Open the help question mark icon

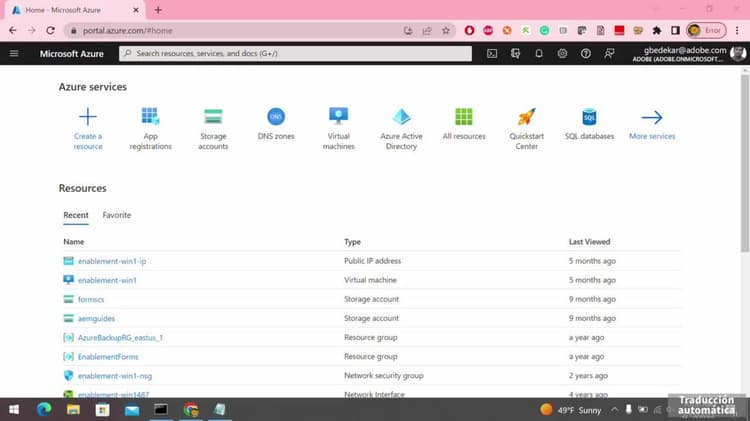click(585, 54)
